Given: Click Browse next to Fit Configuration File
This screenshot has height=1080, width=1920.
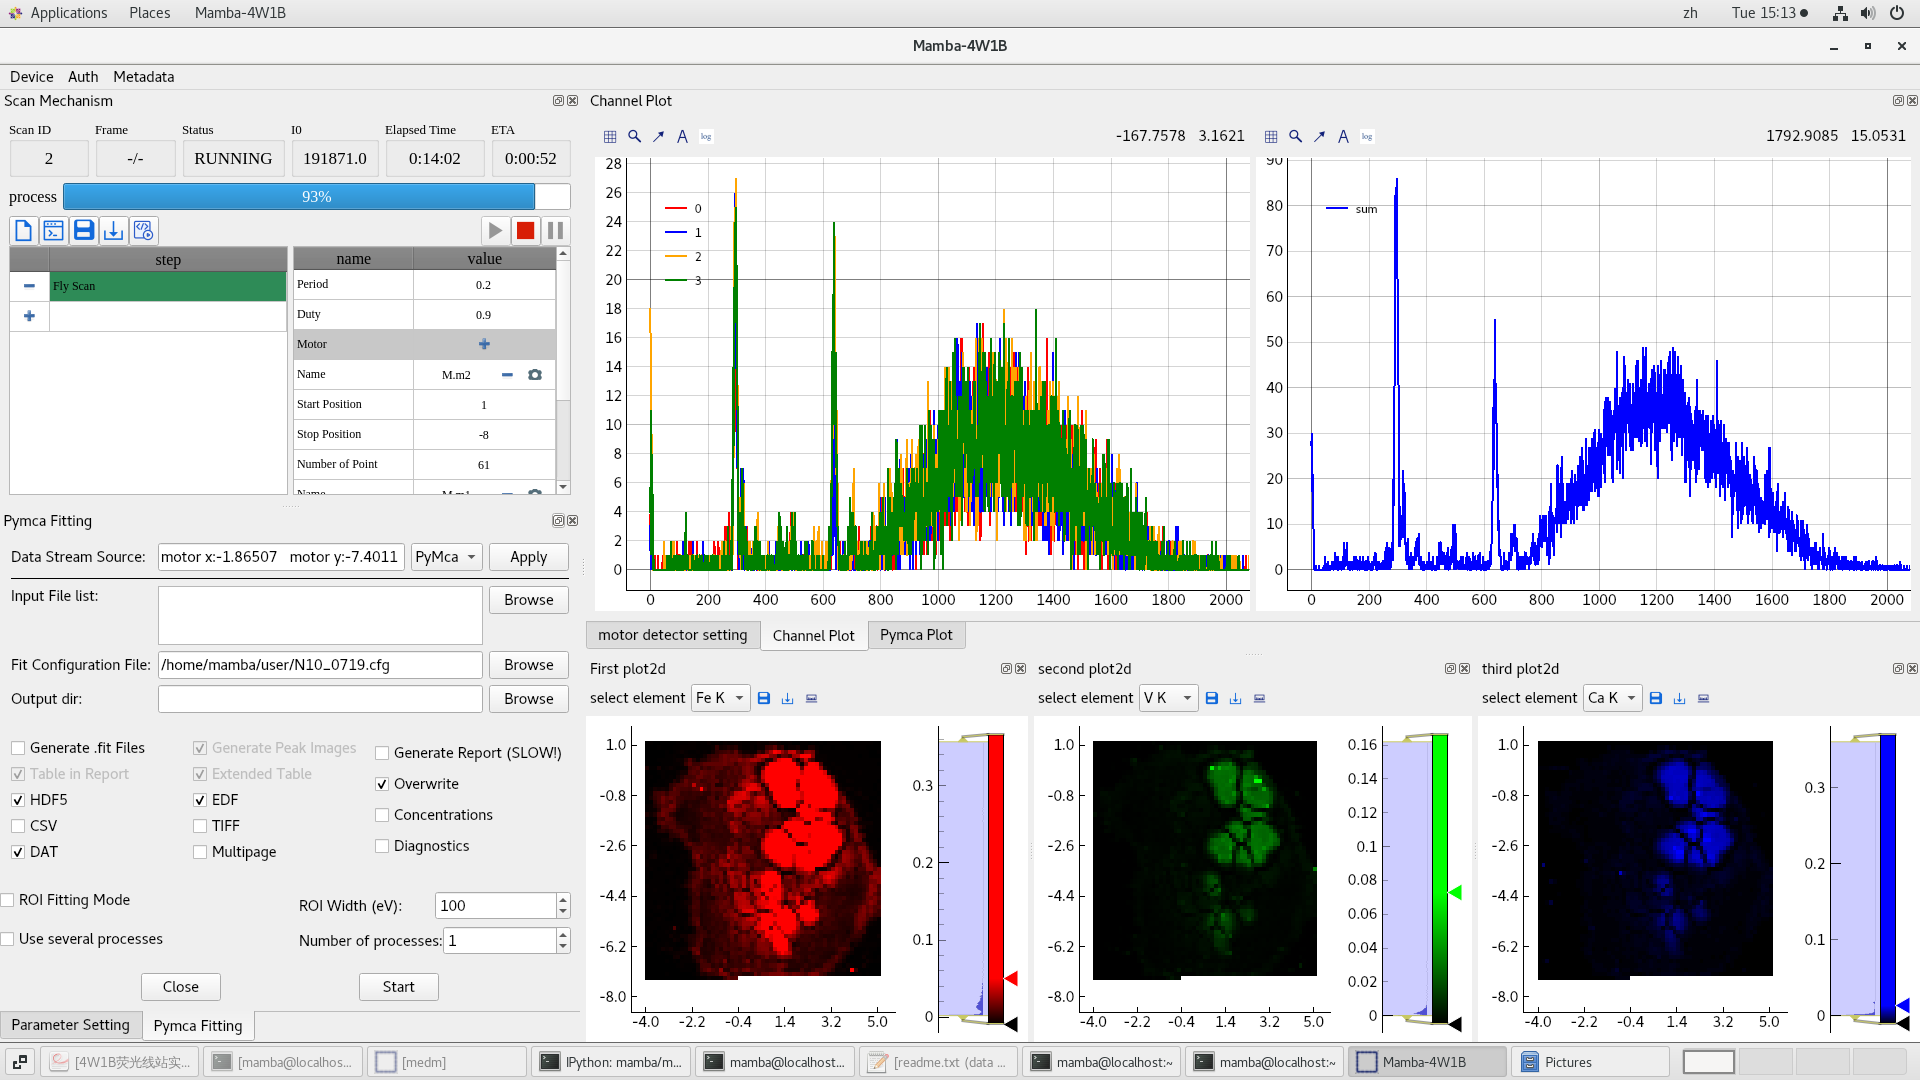Looking at the screenshot, I should pyautogui.click(x=528, y=665).
